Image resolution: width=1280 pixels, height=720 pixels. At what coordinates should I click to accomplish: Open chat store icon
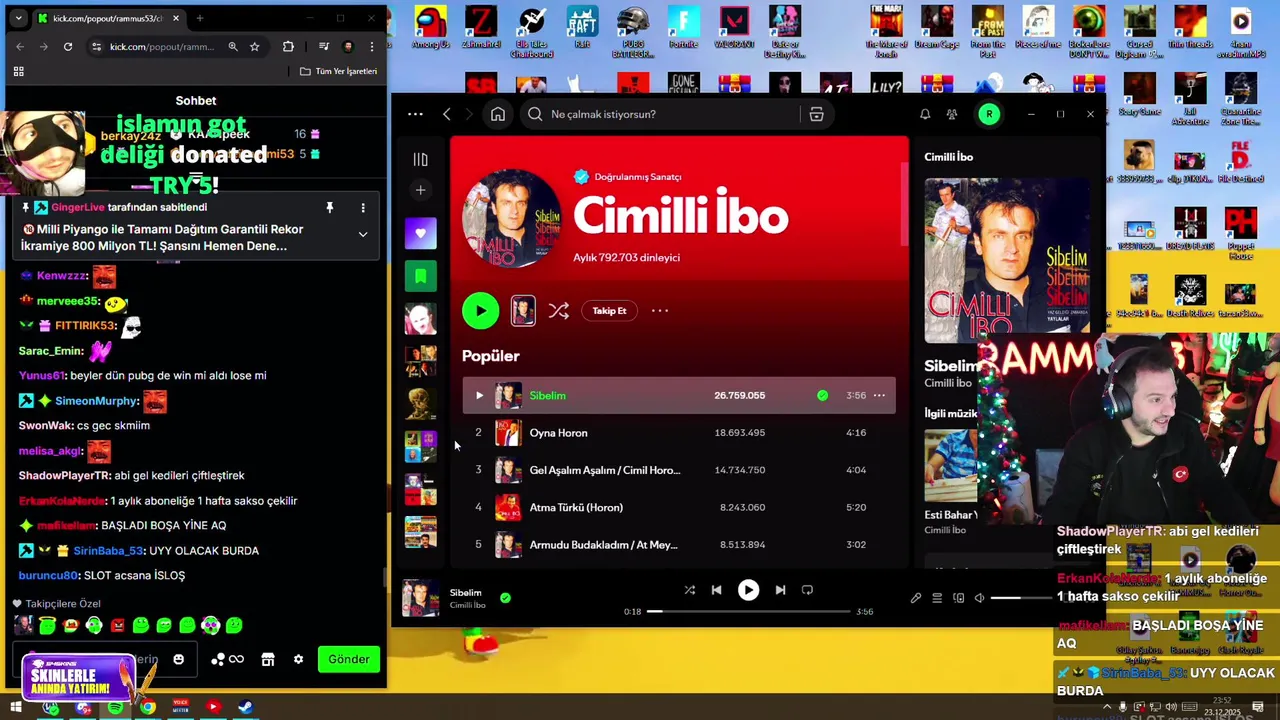[268, 659]
